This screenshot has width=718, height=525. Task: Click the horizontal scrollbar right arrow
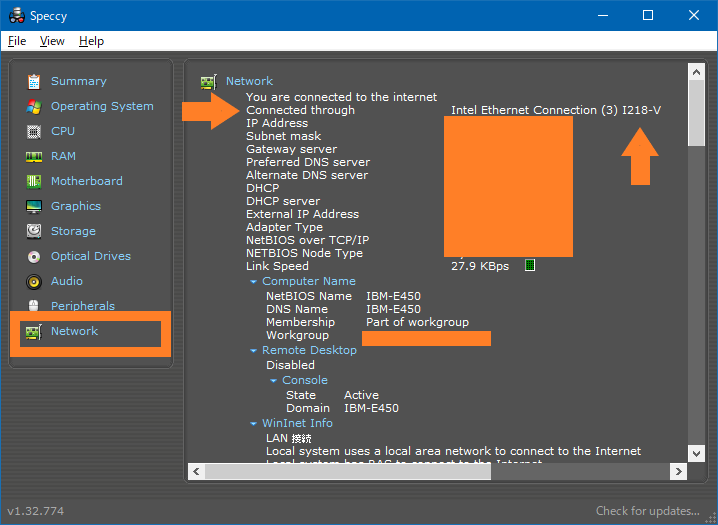tap(678, 471)
